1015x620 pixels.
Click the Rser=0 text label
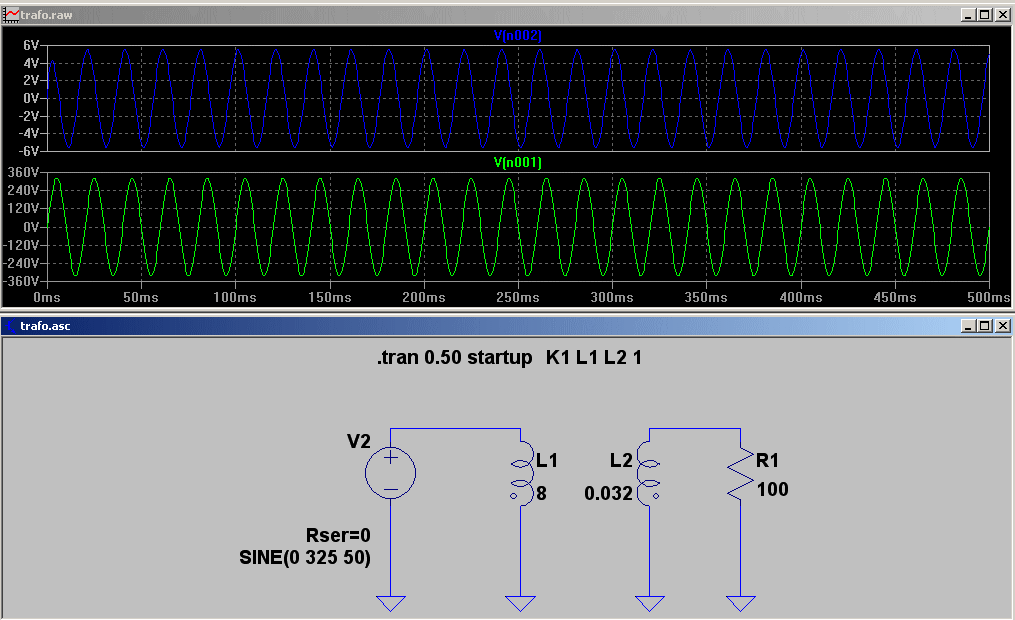click(338, 535)
